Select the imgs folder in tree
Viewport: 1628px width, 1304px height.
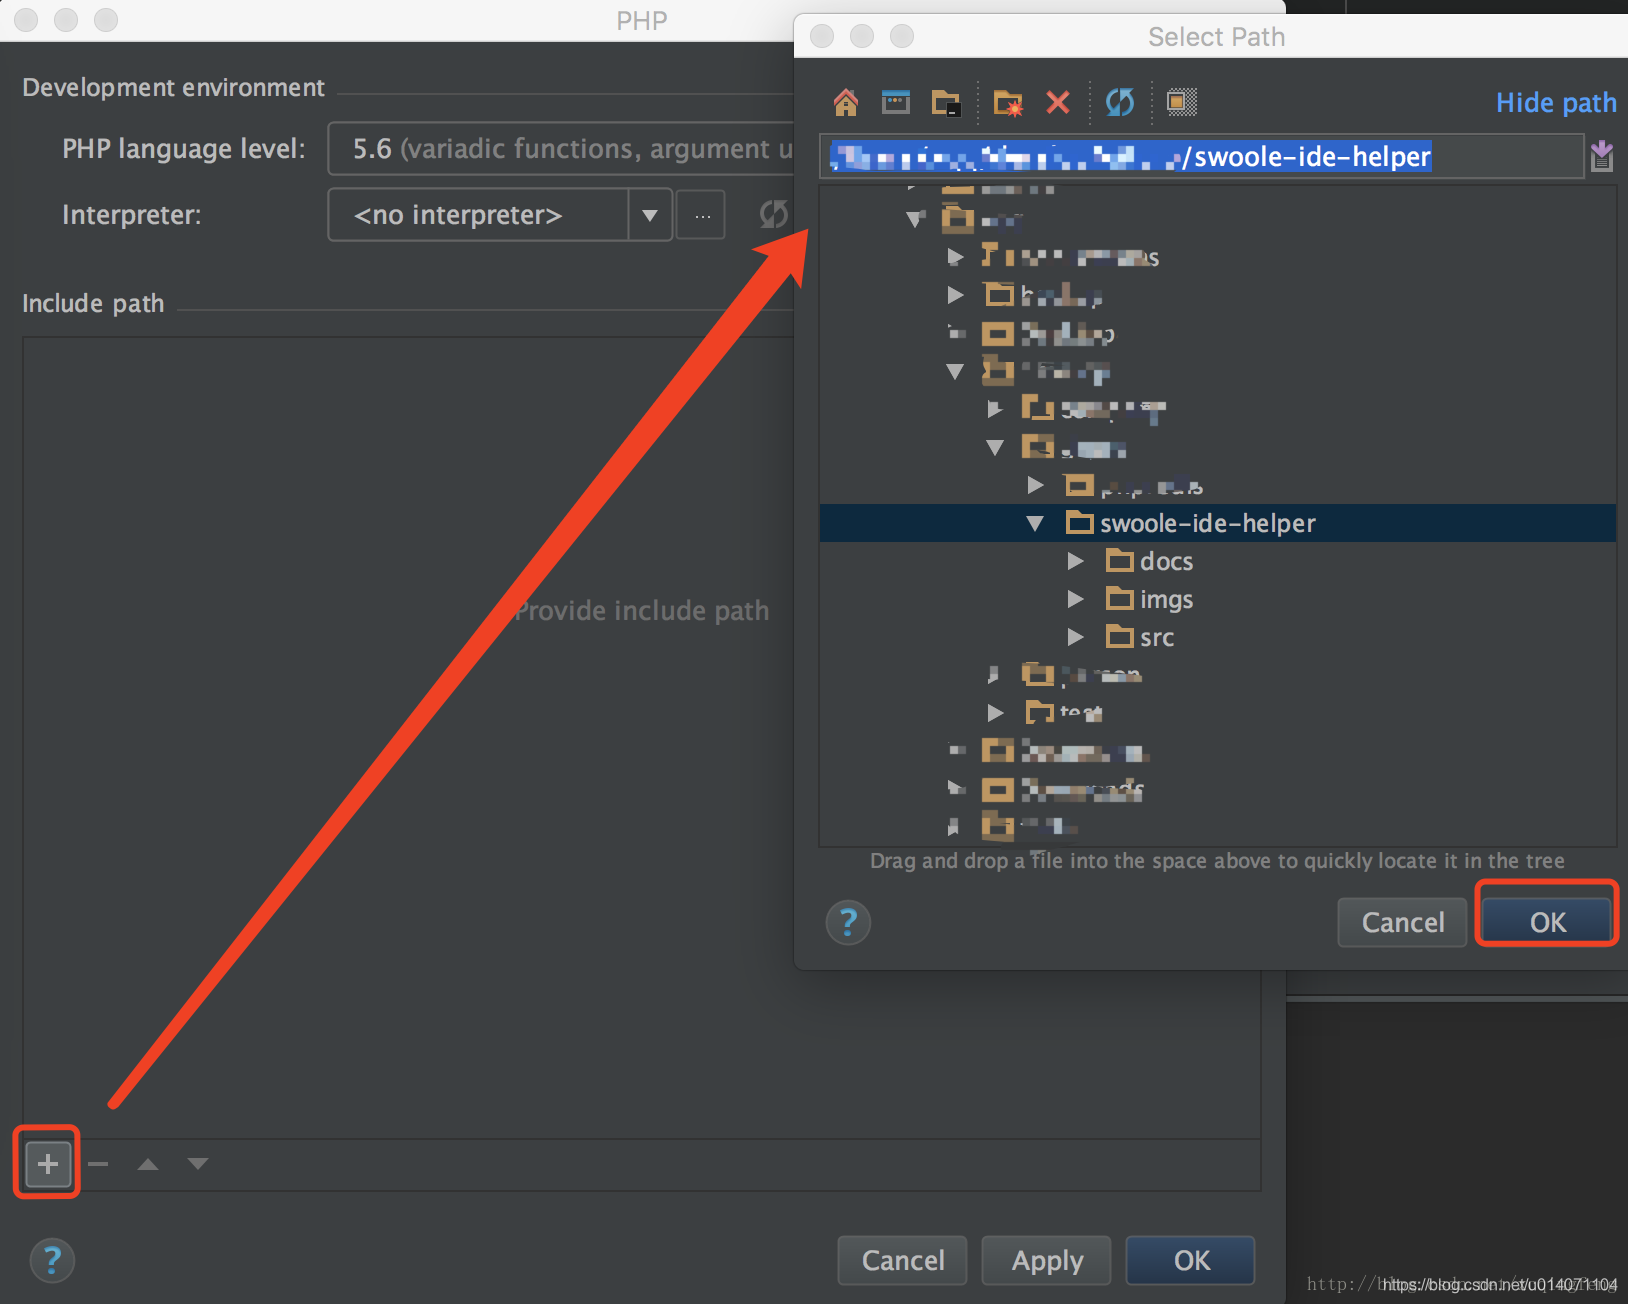tap(1166, 599)
